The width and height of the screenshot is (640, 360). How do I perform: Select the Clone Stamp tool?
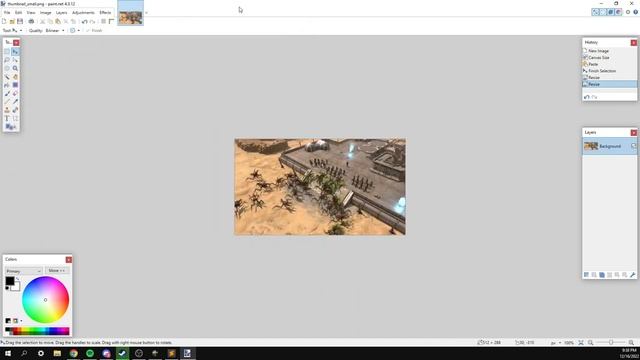point(7,110)
